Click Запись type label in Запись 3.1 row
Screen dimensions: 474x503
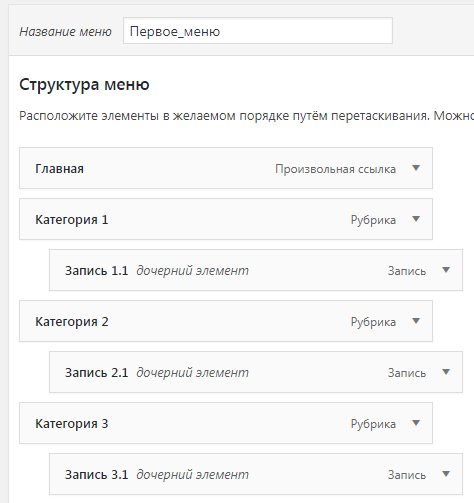click(407, 475)
